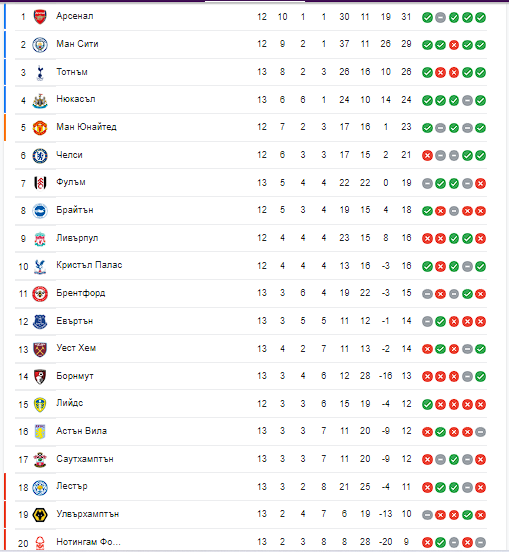Open the Брайтън team page

75,210
